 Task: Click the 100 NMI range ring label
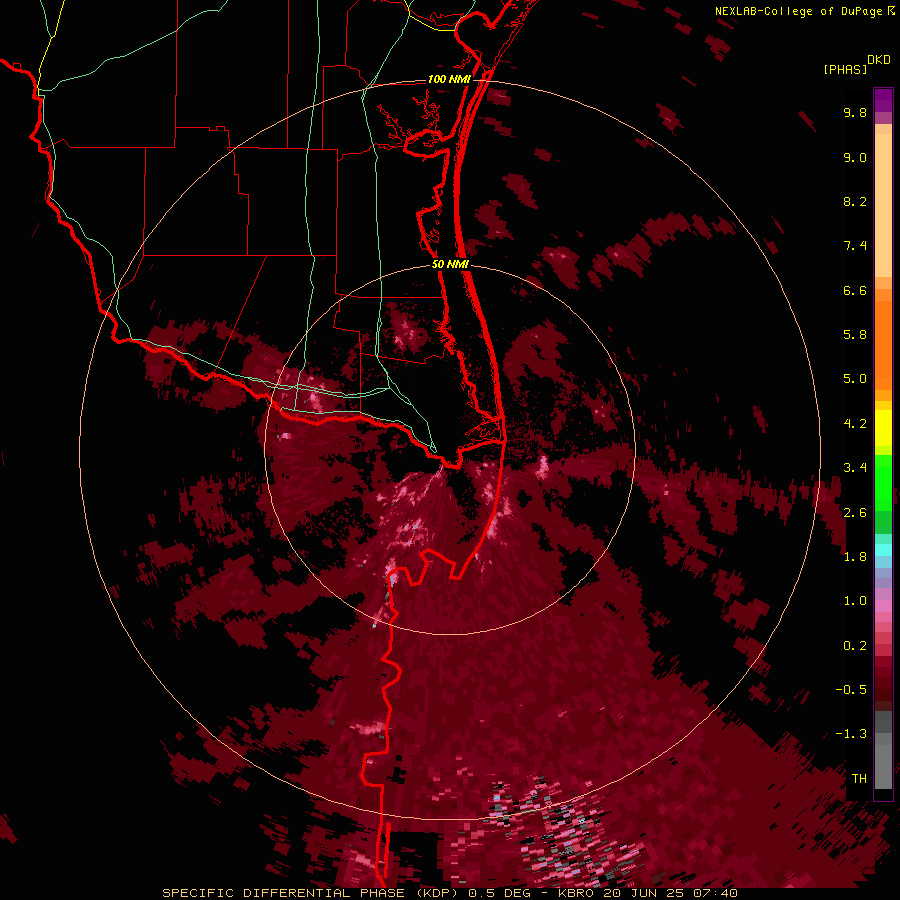(x=449, y=79)
